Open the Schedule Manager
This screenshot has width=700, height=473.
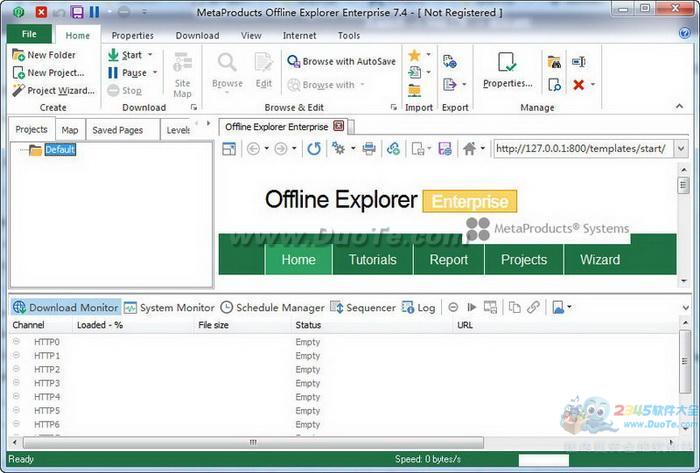pos(272,307)
